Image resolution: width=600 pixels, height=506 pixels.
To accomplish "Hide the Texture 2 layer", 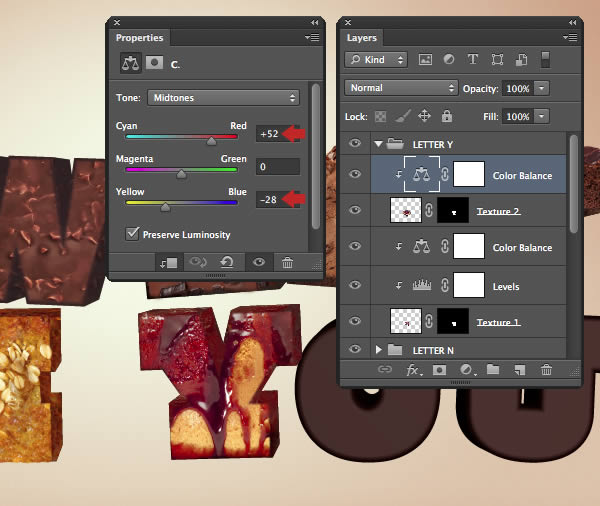I will coord(355,210).
